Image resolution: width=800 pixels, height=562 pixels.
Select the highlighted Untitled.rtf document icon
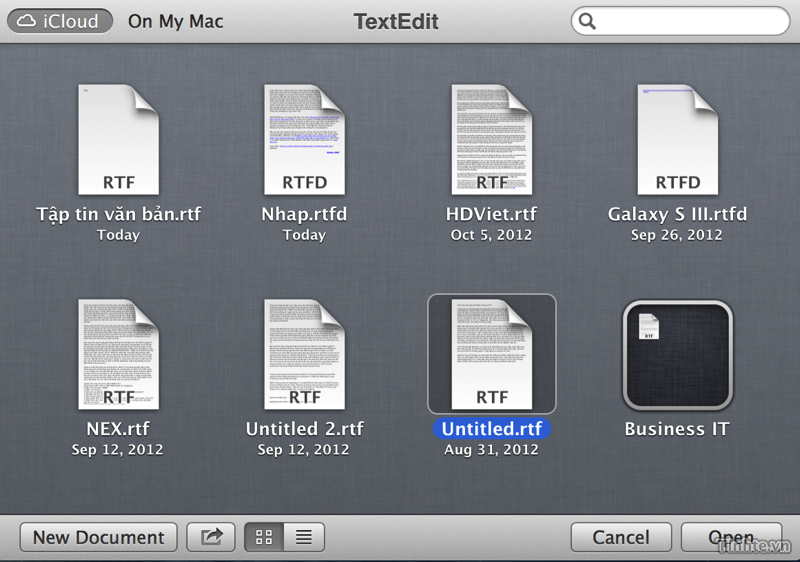click(x=491, y=354)
